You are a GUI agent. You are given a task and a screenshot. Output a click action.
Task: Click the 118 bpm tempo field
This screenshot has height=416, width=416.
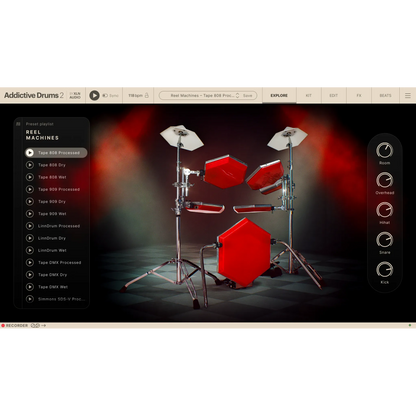135,95
